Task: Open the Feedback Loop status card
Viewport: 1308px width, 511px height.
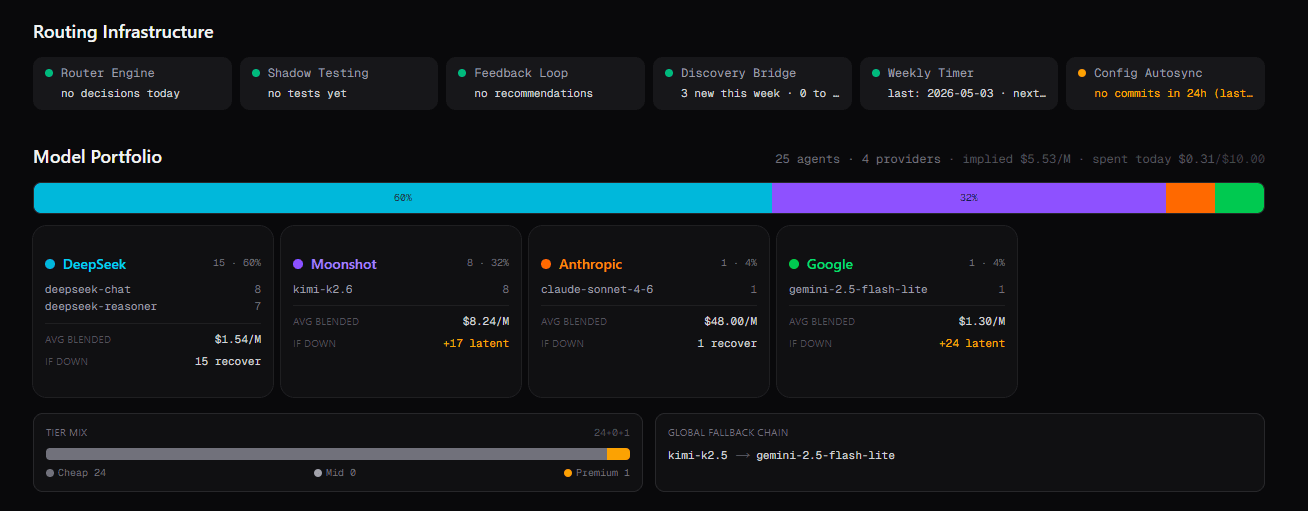Action: (545, 83)
